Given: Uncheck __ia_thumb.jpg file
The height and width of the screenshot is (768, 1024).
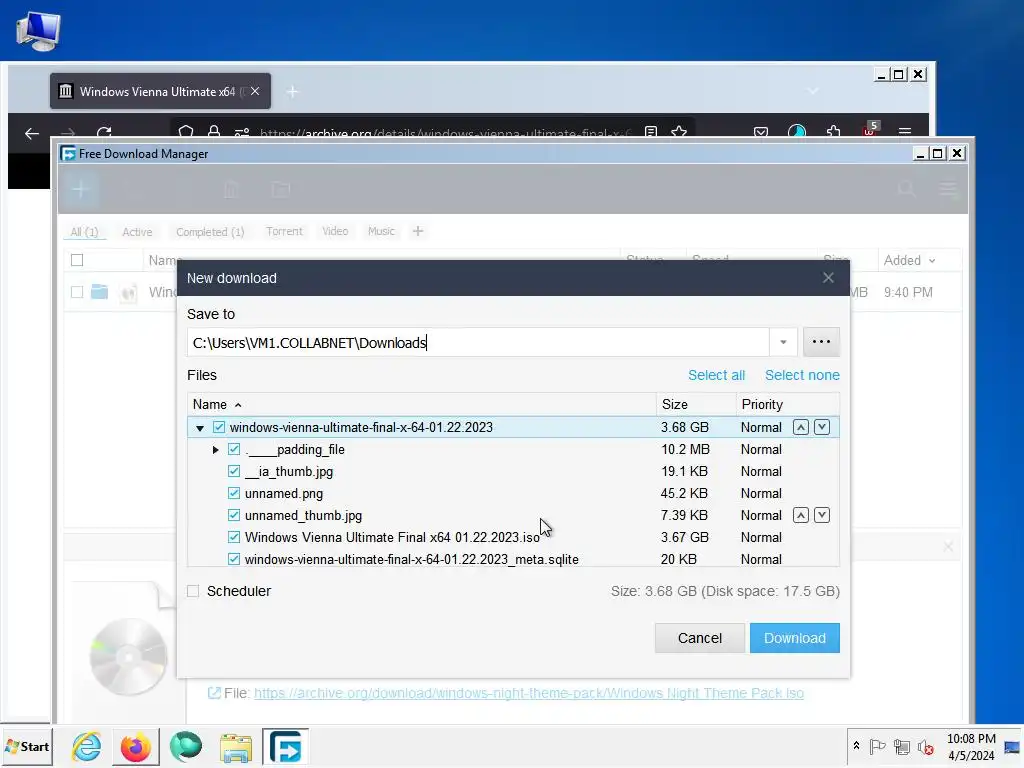Looking at the screenshot, I should [234, 471].
